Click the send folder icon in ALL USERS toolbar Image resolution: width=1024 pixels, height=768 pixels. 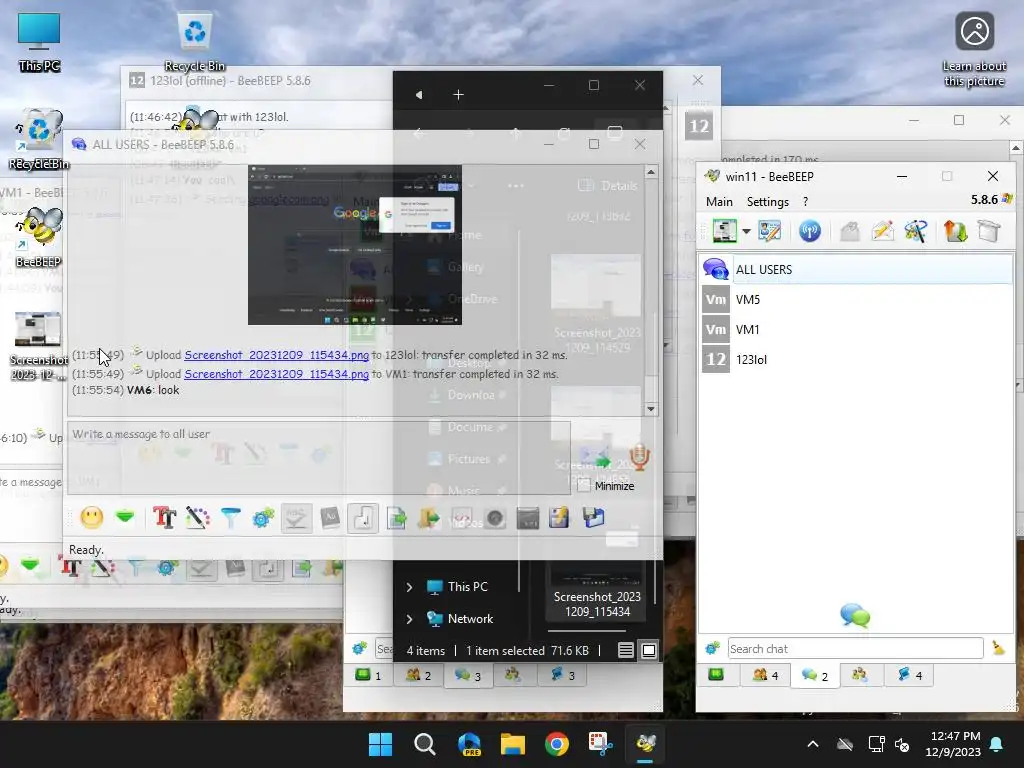pos(429,518)
